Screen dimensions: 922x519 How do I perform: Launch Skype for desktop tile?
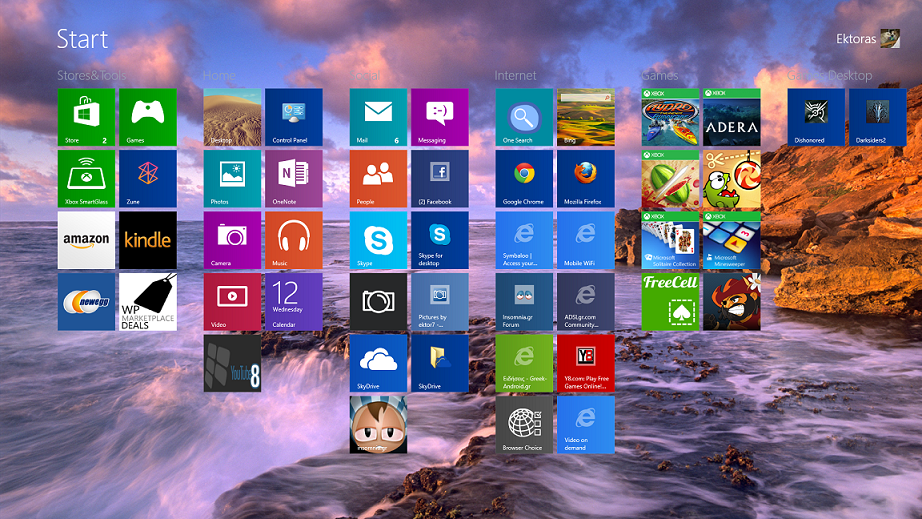click(x=439, y=240)
